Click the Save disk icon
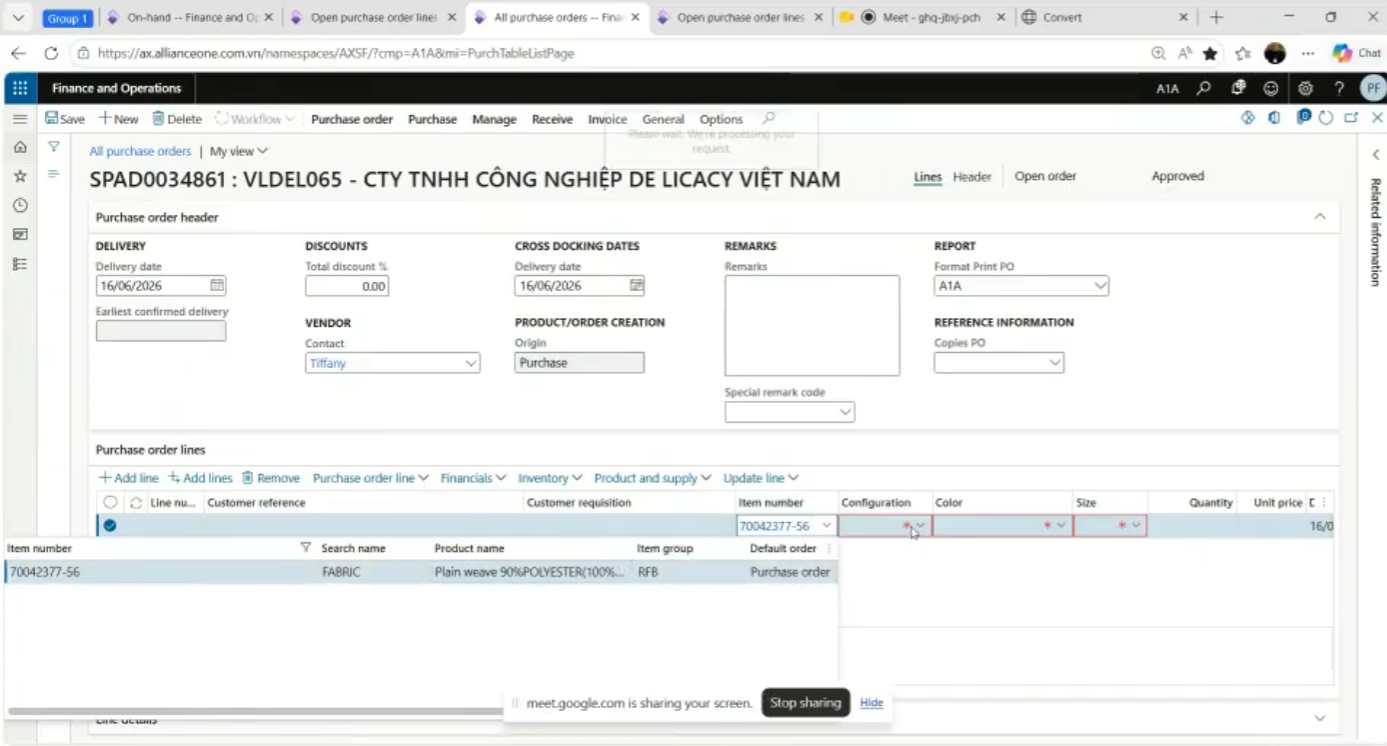1387x746 pixels. (65, 119)
